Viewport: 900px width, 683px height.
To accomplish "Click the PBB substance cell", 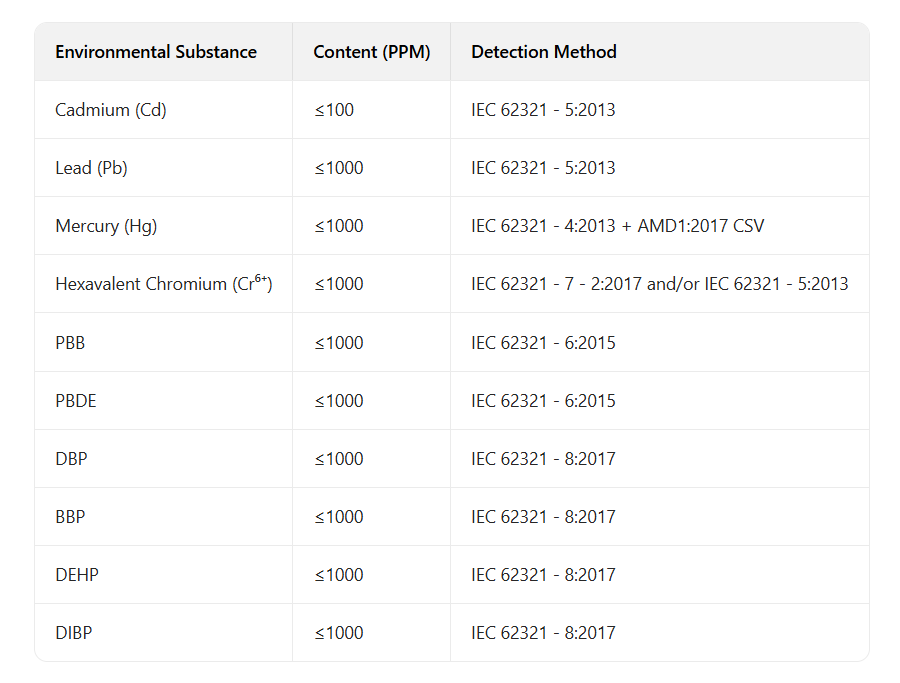I will click(70, 343).
